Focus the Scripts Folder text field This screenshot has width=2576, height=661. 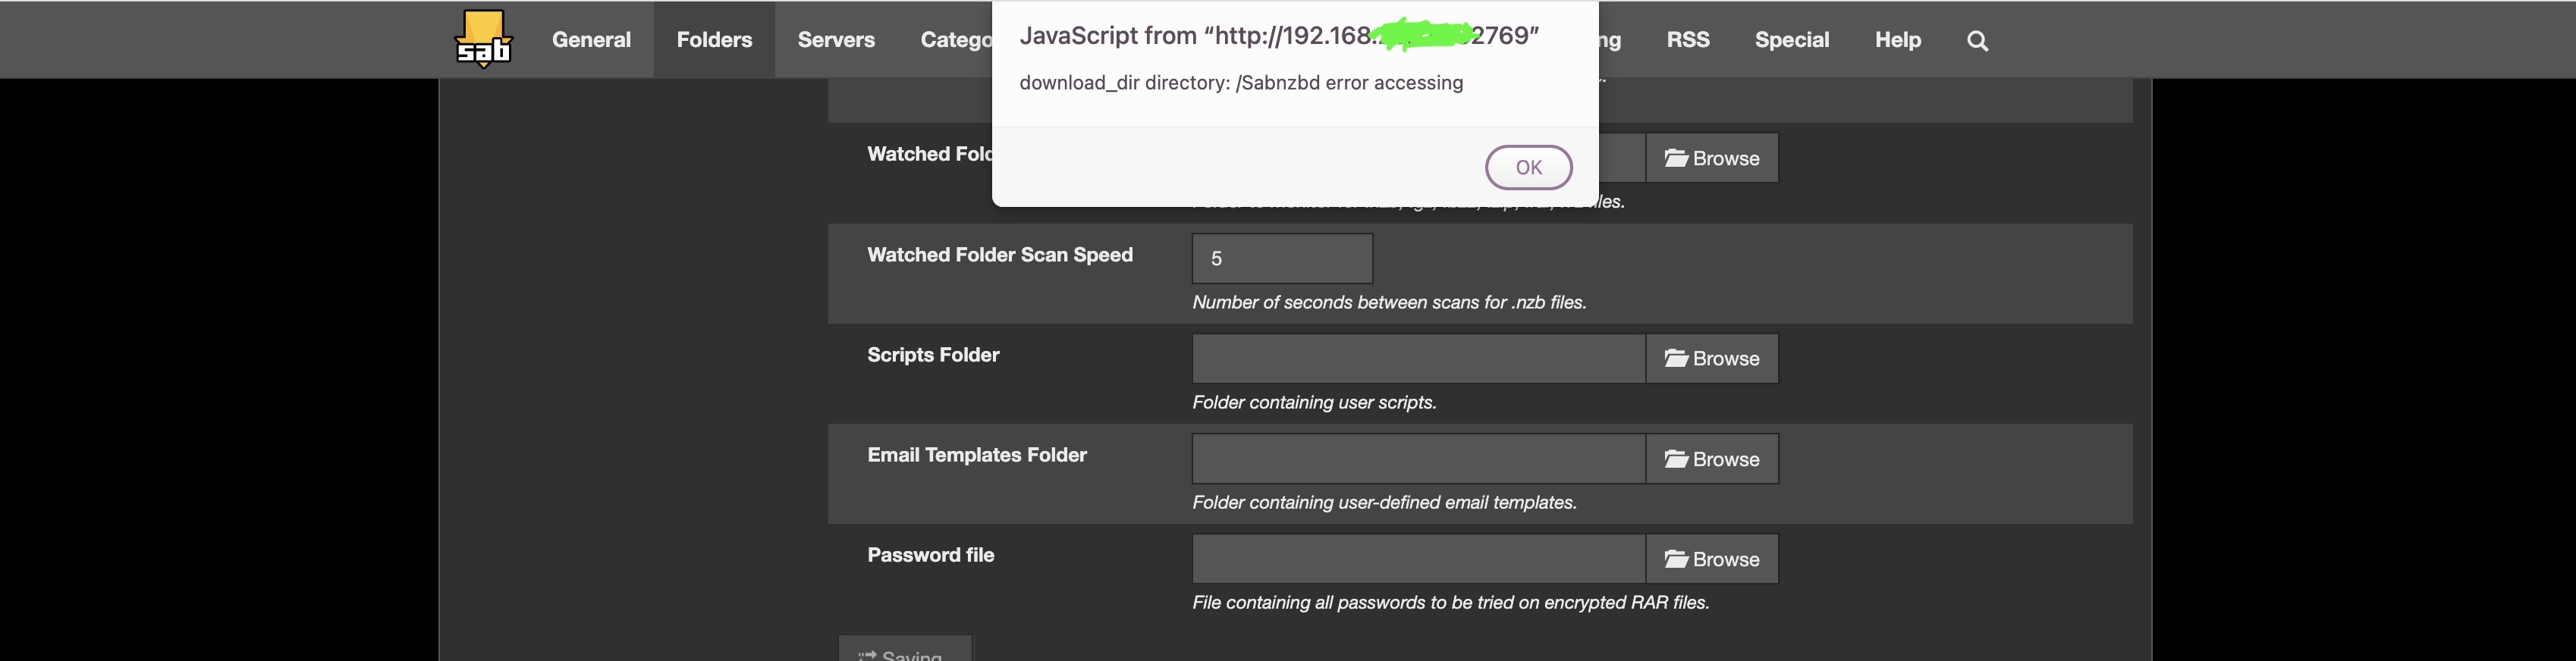tap(1419, 358)
